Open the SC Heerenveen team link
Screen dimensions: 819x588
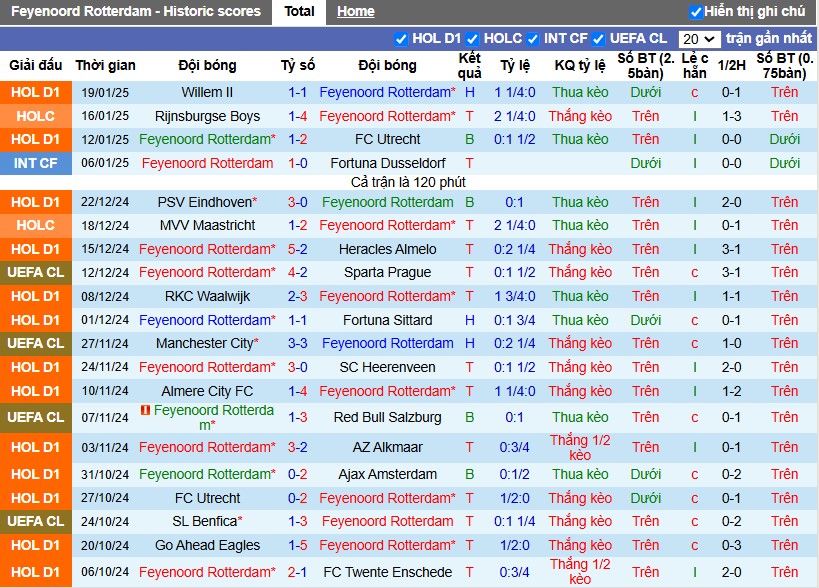[388, 368]
